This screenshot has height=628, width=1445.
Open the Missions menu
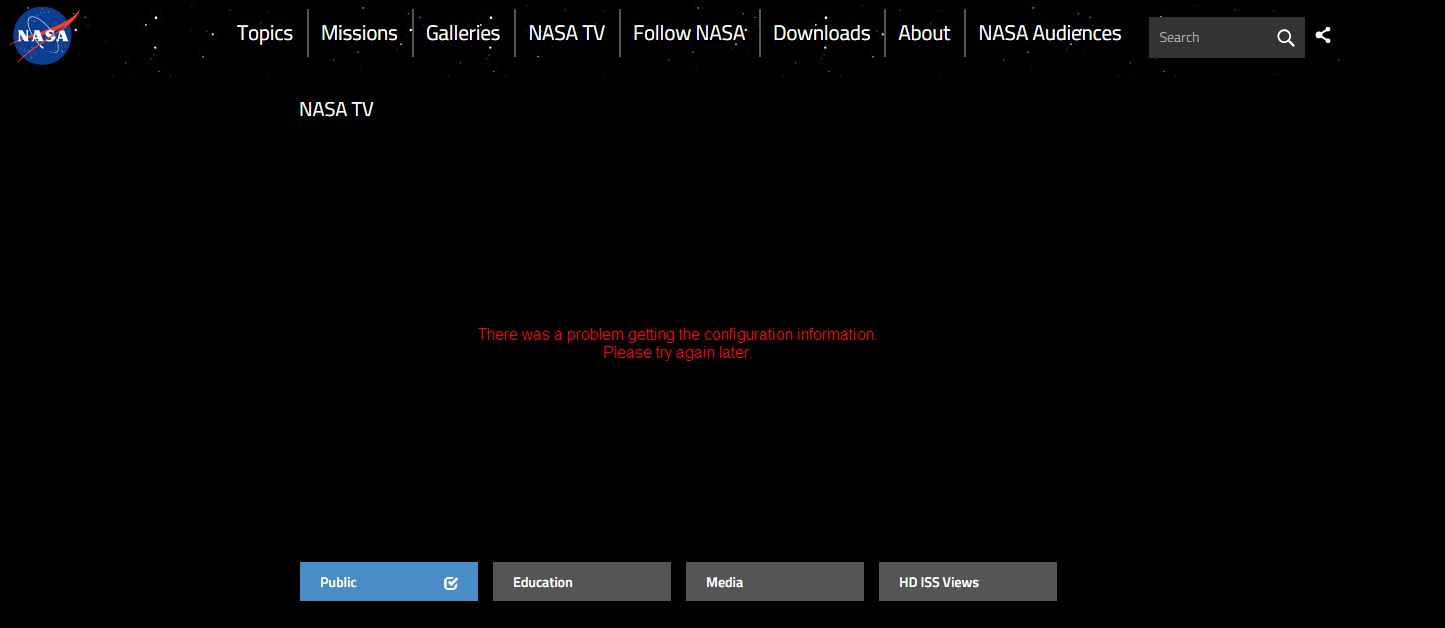(359, 33)
